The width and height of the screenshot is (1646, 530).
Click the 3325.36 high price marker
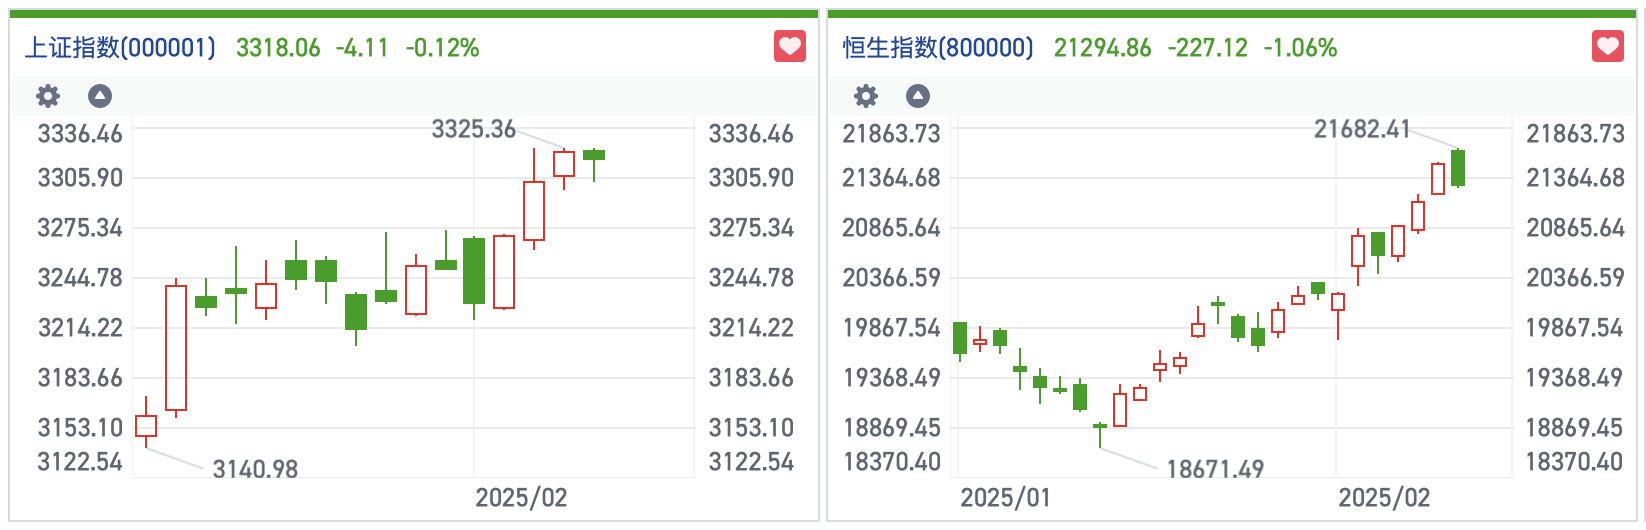474,129
